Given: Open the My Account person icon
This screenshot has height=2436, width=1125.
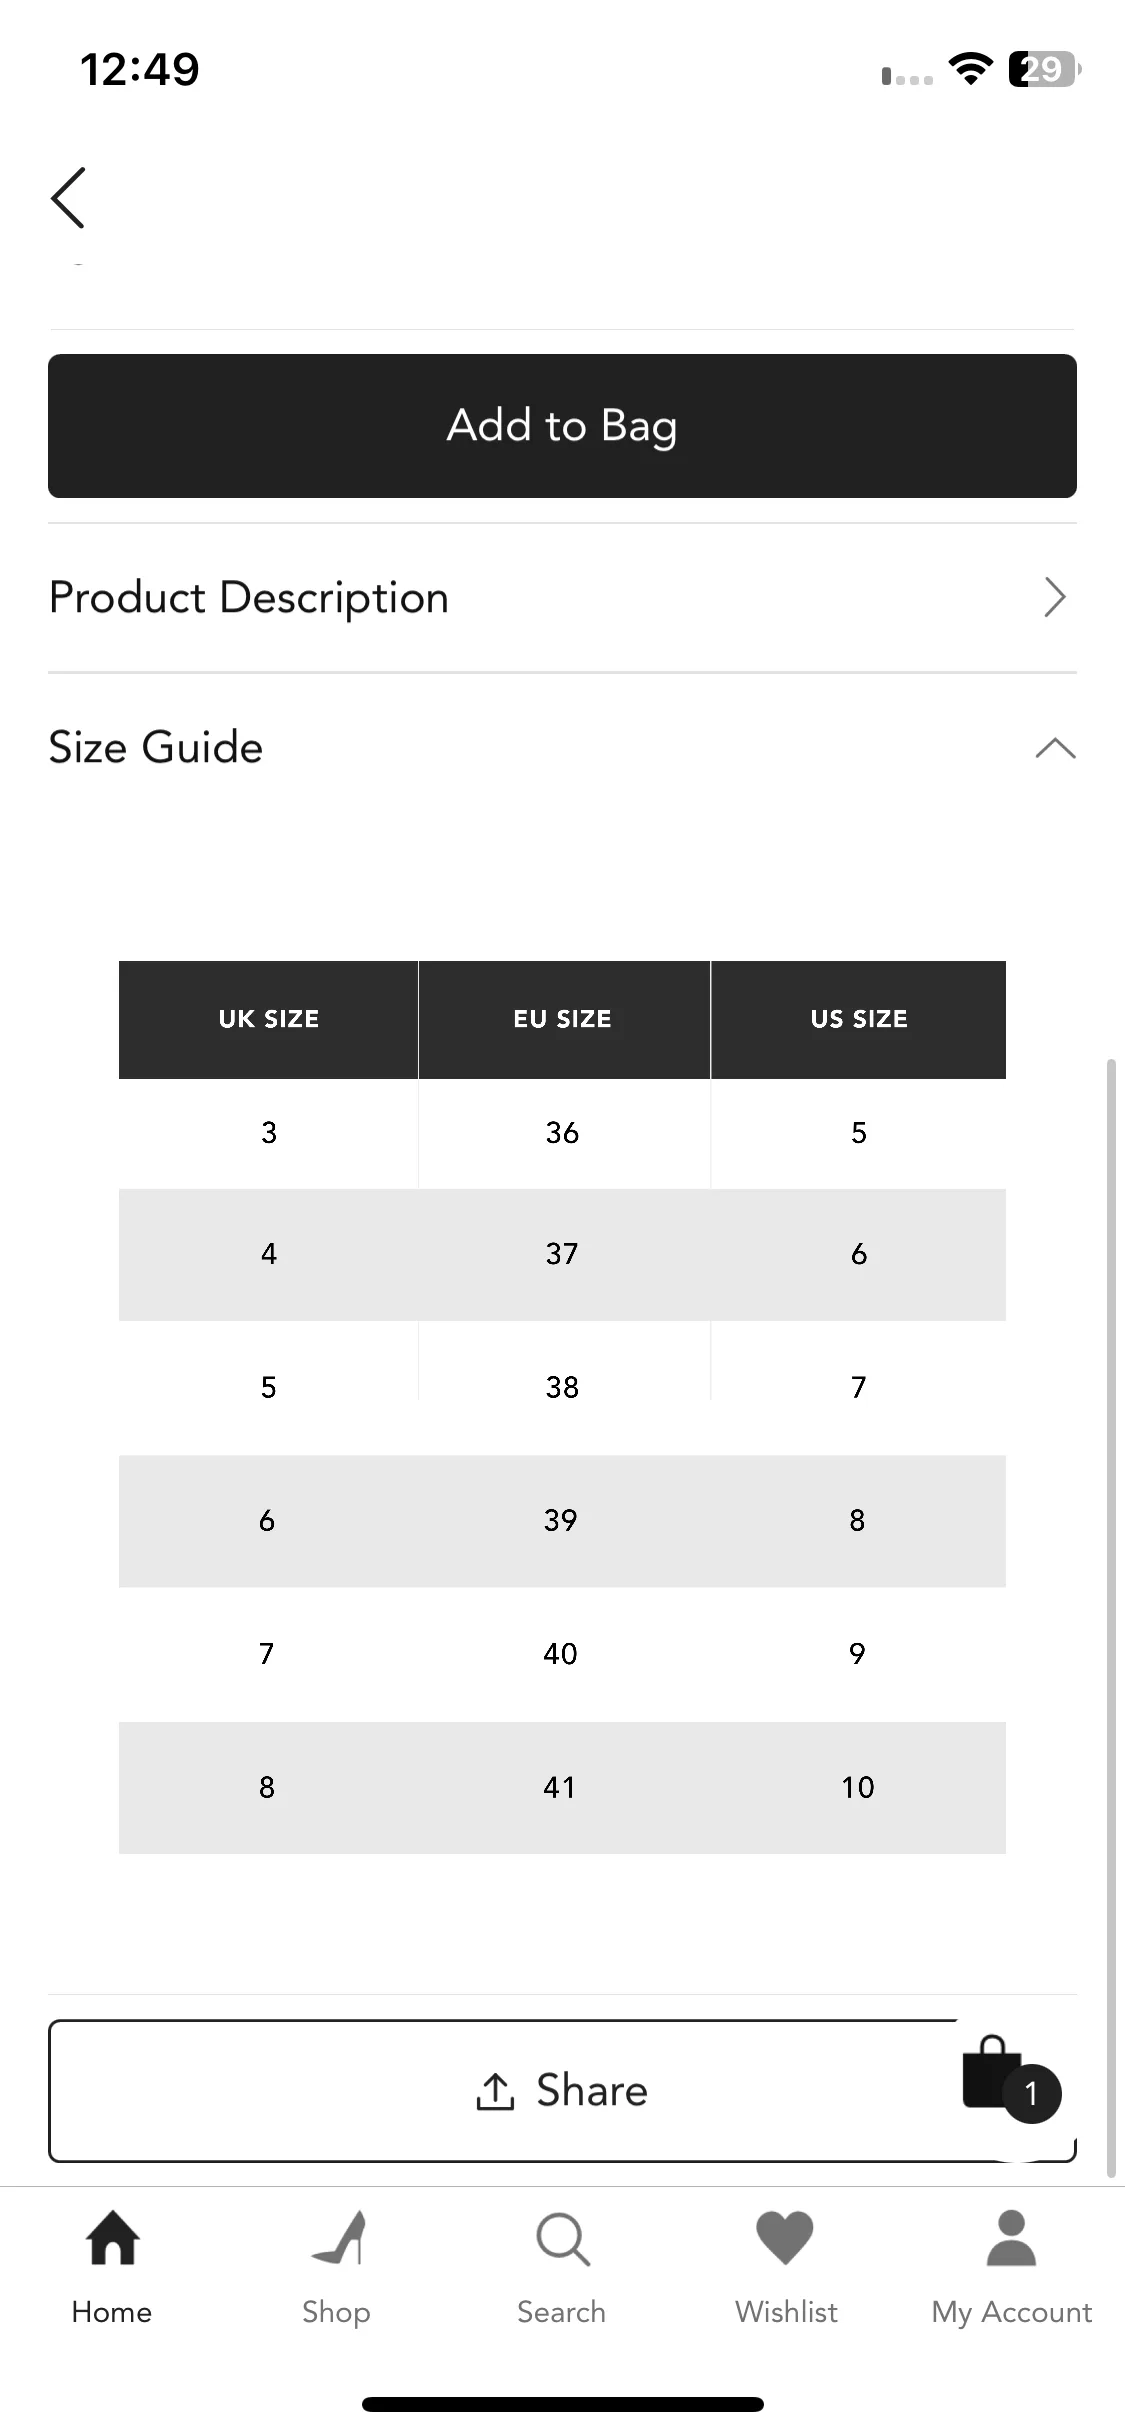Looking at the screenshot, I should (x=1011, y=2237).
